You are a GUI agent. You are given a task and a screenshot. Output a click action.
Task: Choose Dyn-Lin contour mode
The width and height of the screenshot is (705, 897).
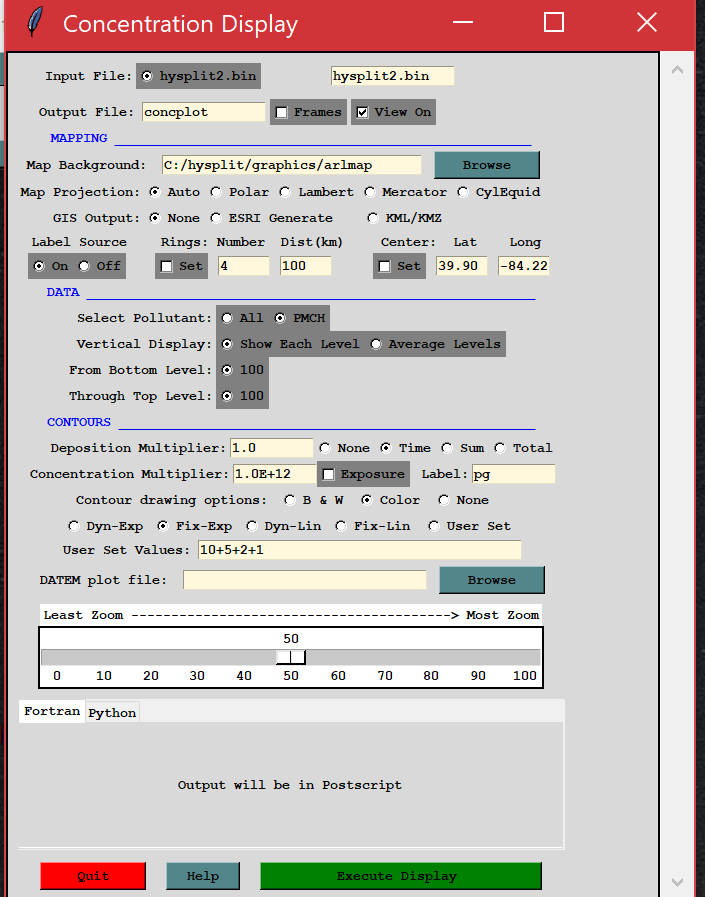pyautogui.click(x=251, y=526)
